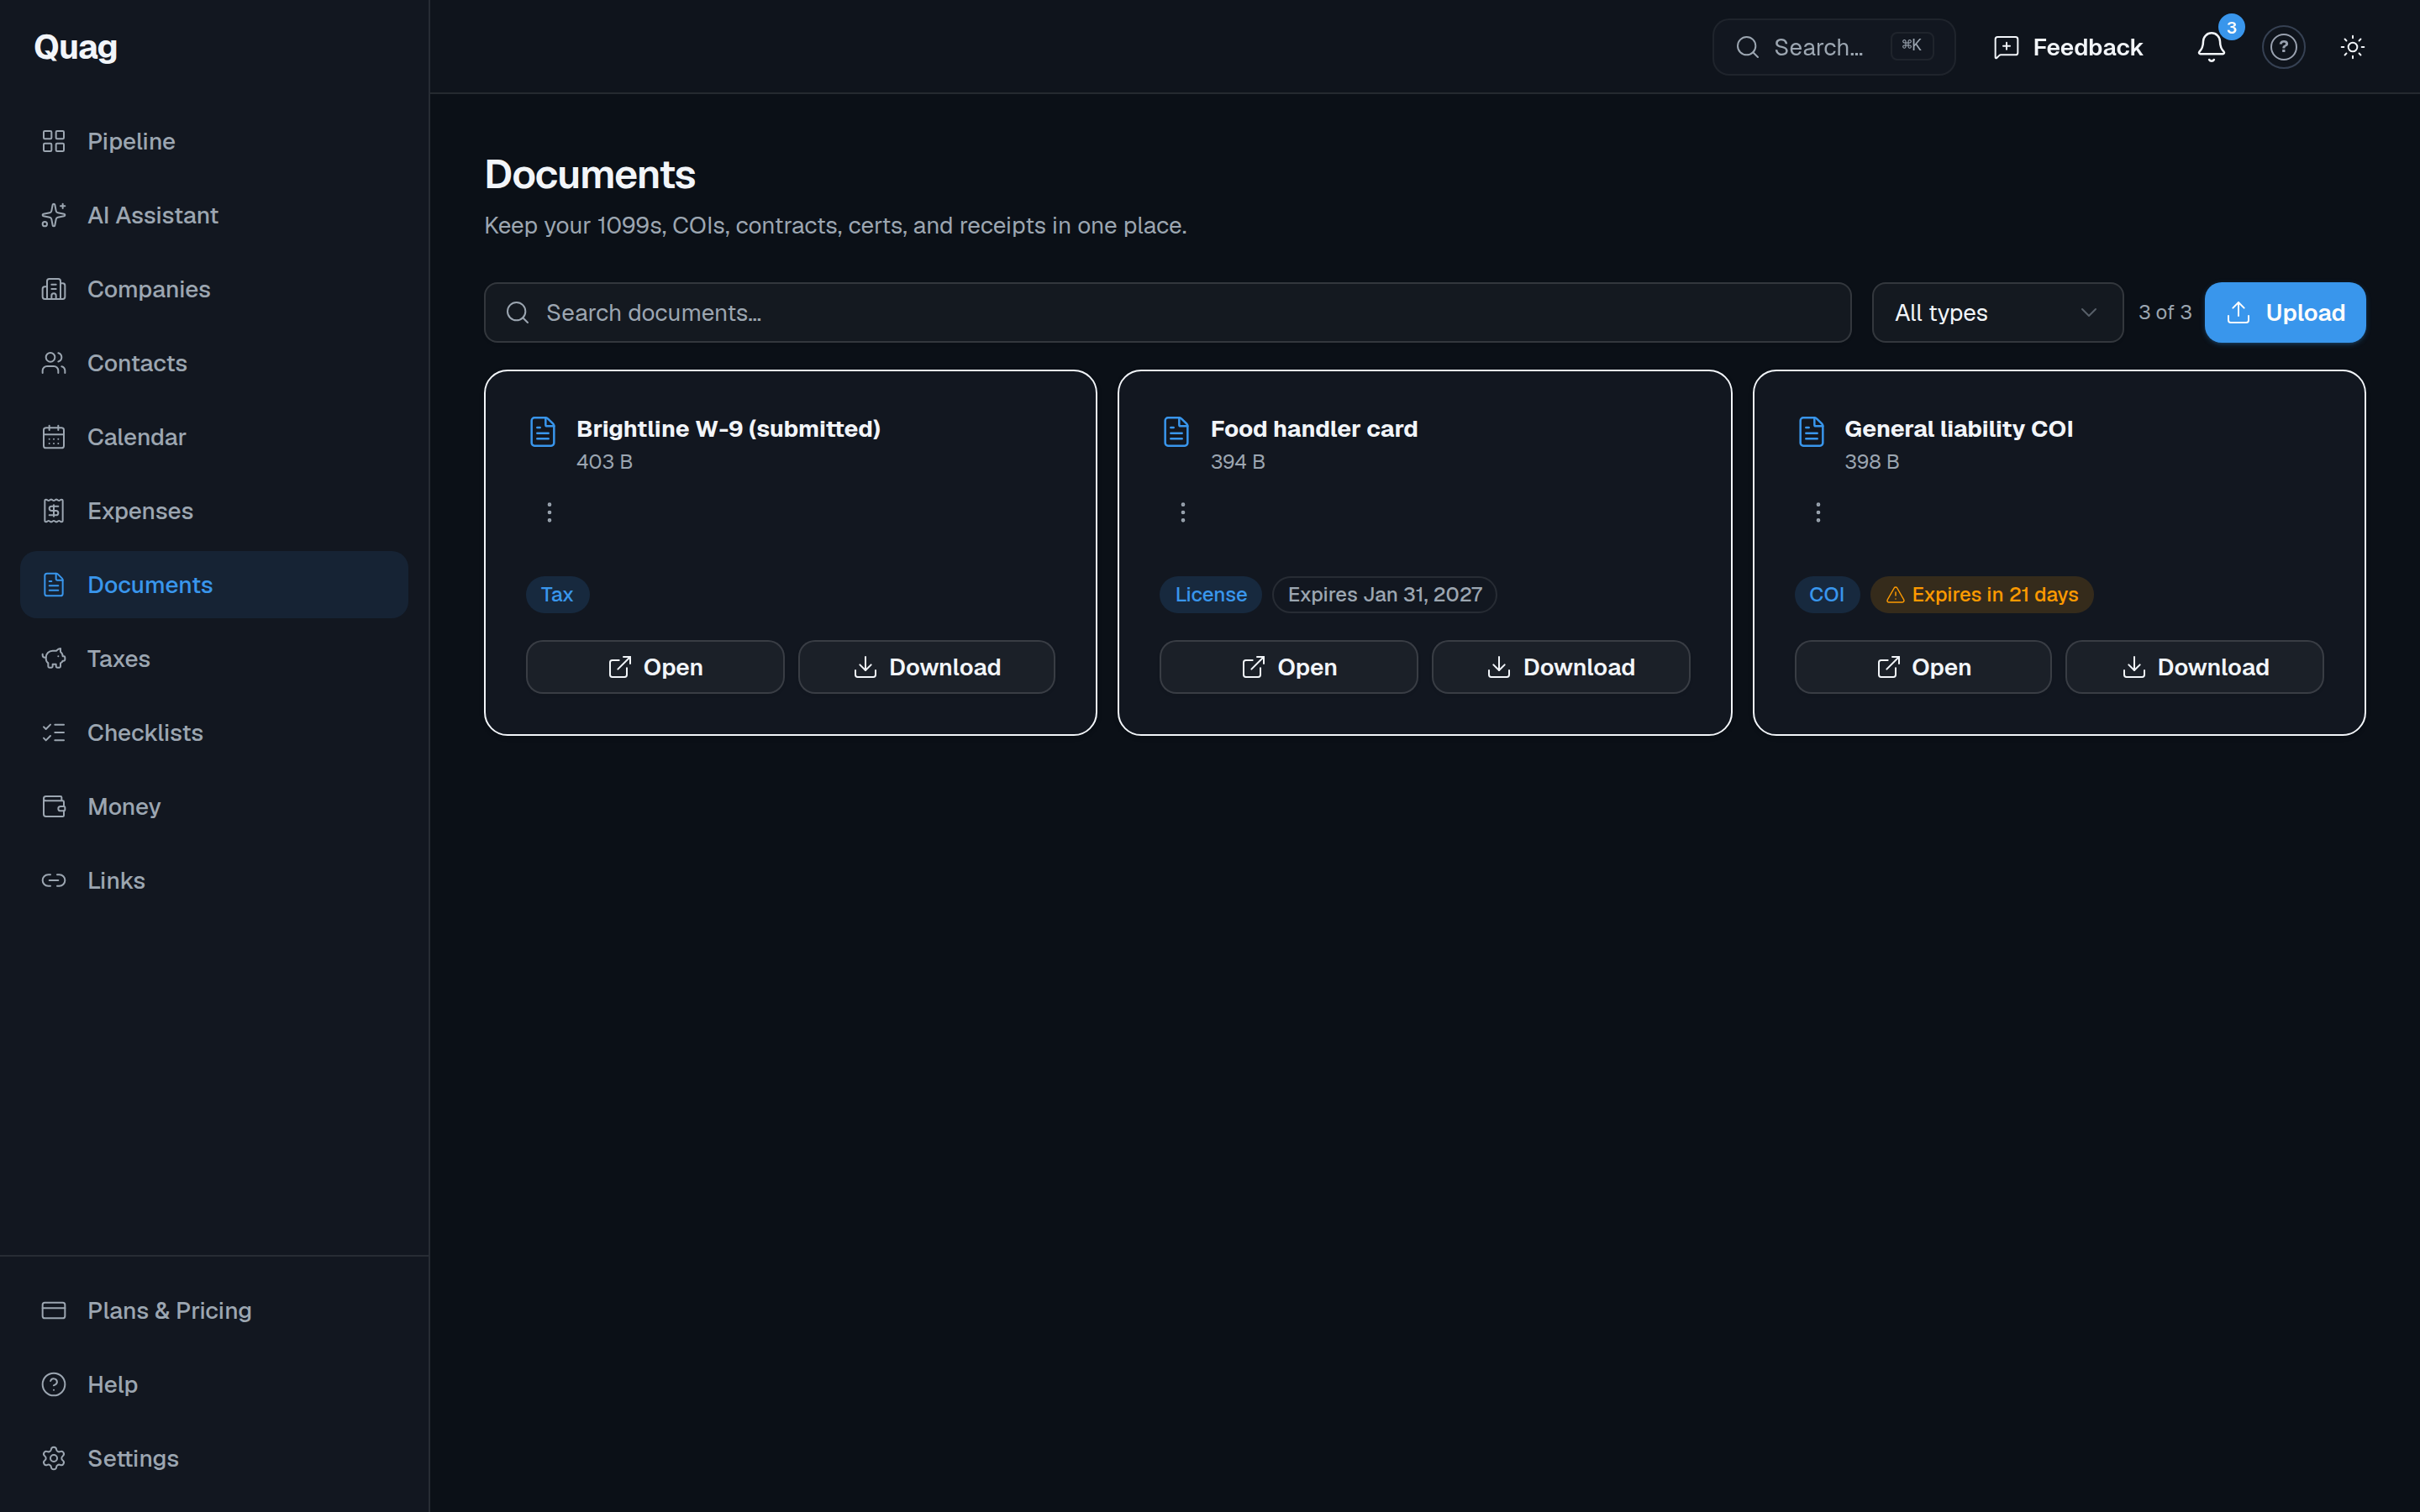Click the Brightline W-9 file icon

point(543,431)
